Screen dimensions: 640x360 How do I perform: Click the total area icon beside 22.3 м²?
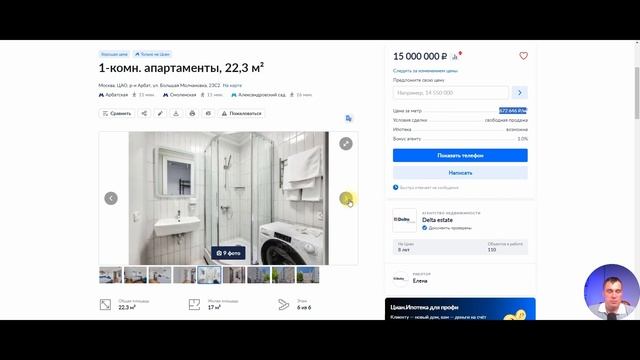[x=105, y=304]
